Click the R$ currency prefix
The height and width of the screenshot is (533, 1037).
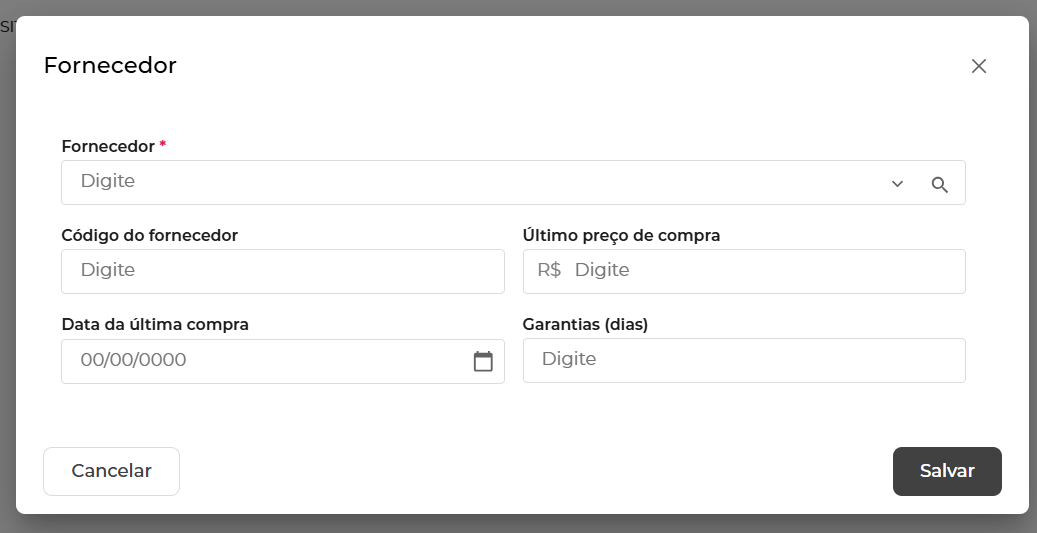[x=549, y=271]
